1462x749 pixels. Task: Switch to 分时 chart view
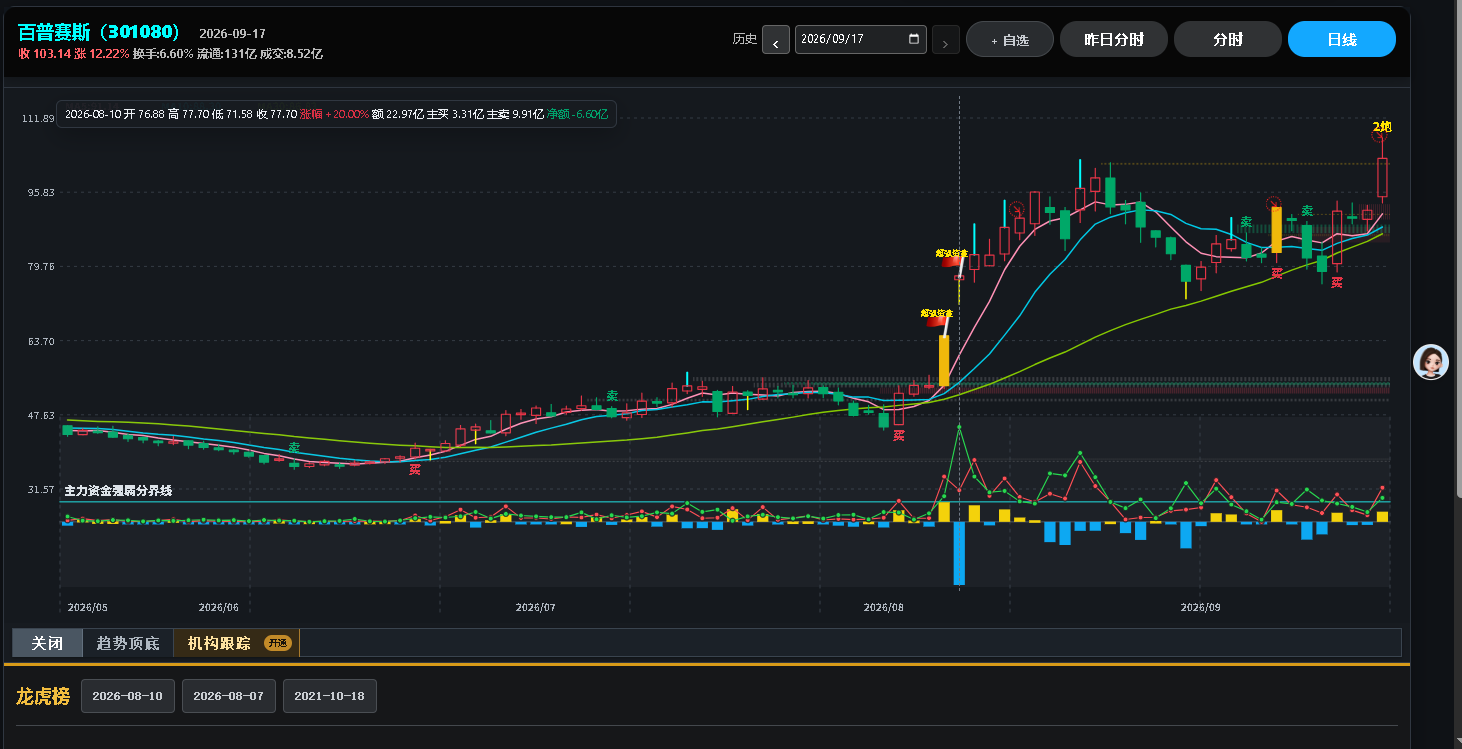coord(1227,39)
